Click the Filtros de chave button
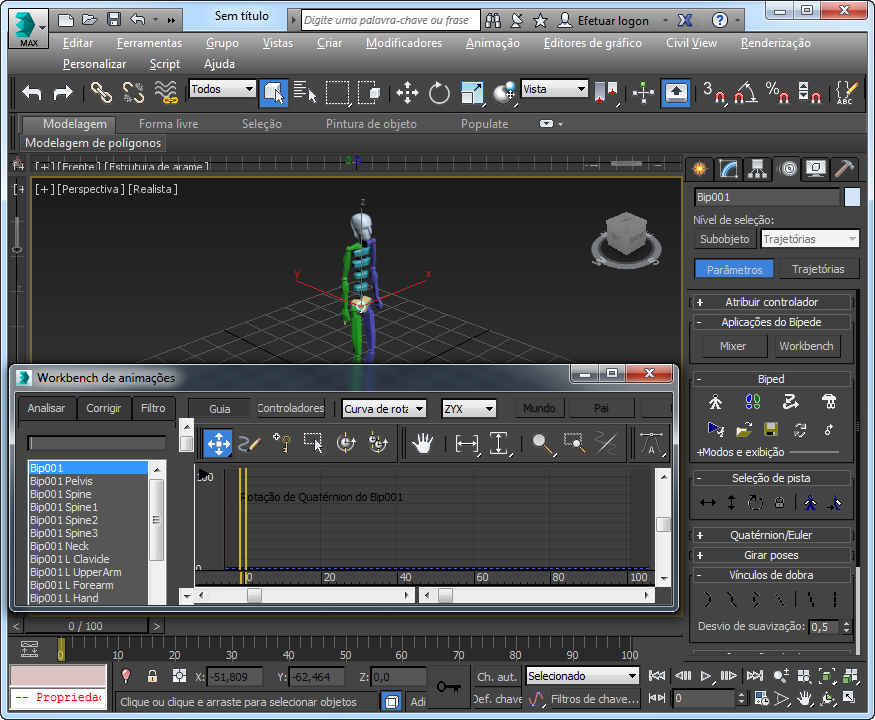The height and width of the screenshot is (720, 875). [594, 699]
